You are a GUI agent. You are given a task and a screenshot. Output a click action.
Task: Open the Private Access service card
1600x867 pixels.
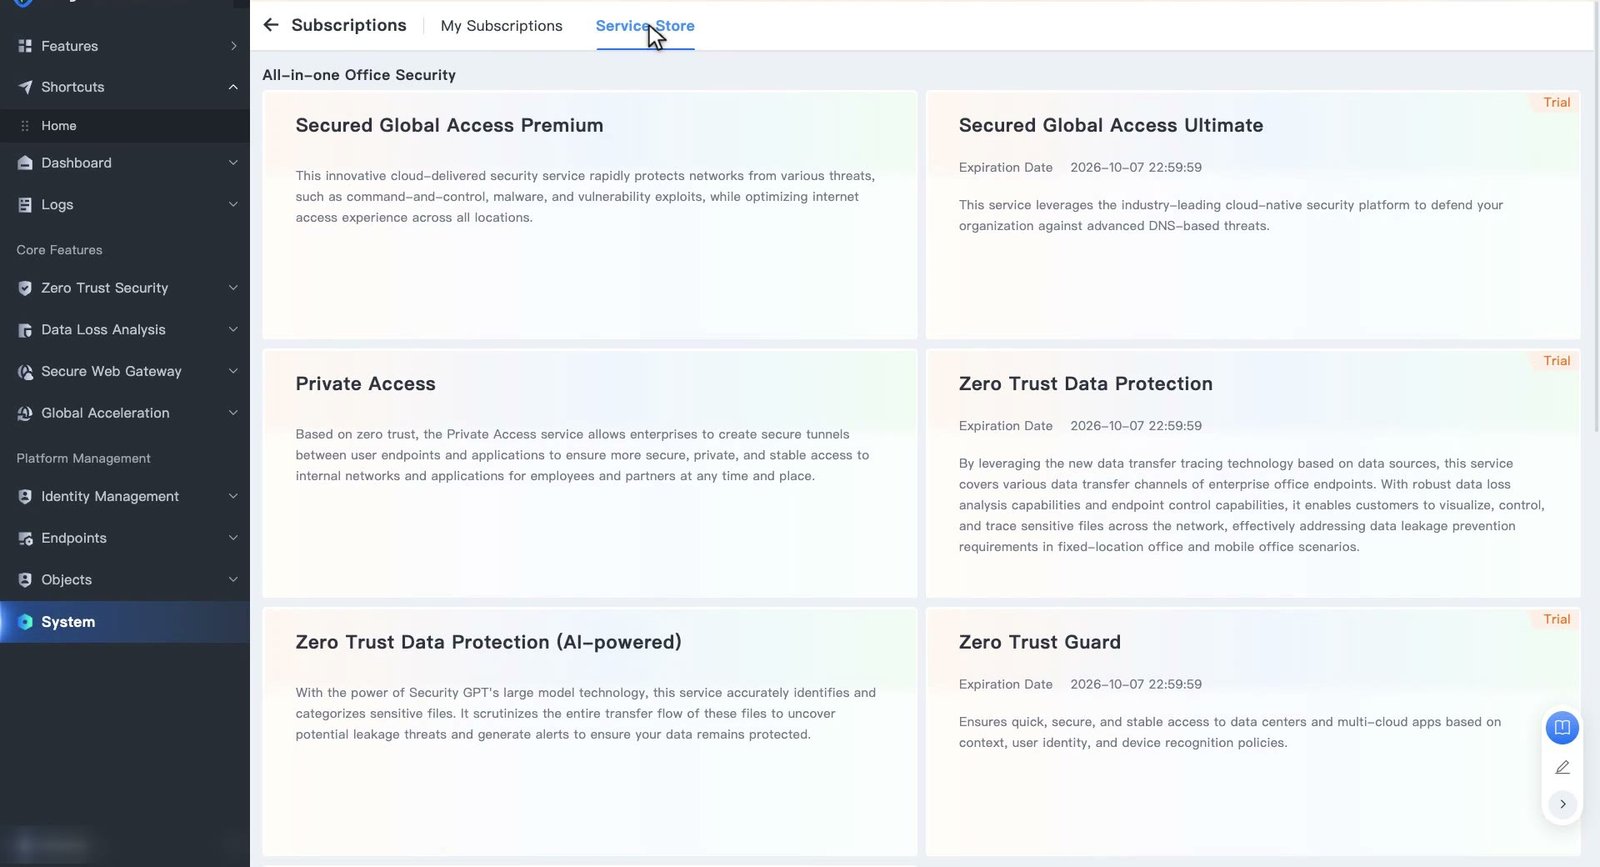point(589,473)
